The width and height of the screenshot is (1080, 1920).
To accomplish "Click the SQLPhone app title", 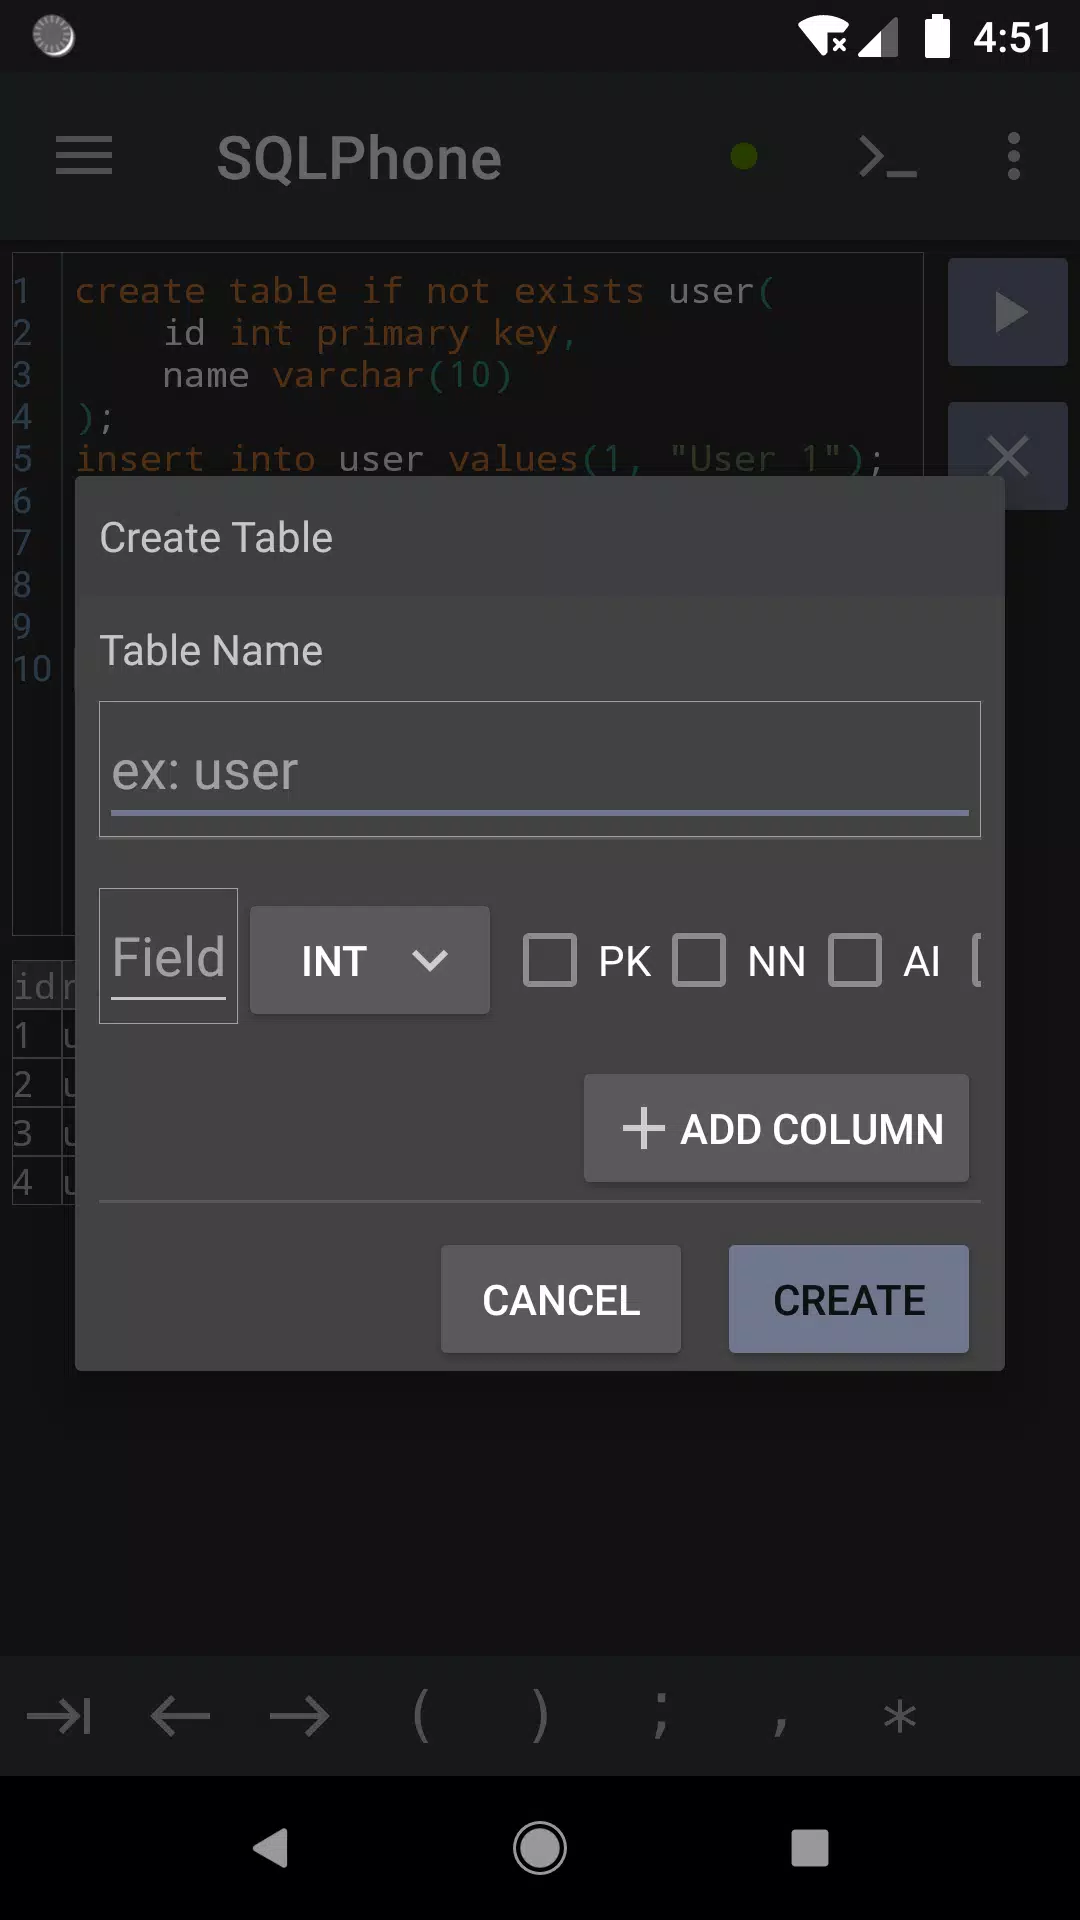I will coord(359,158).
